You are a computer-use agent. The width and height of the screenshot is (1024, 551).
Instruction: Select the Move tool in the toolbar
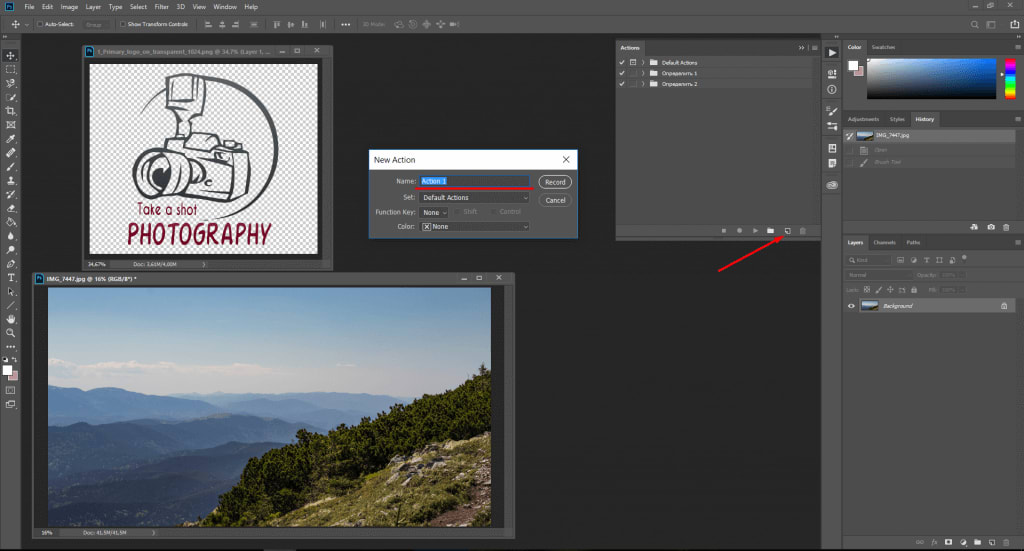coord(10,55)
